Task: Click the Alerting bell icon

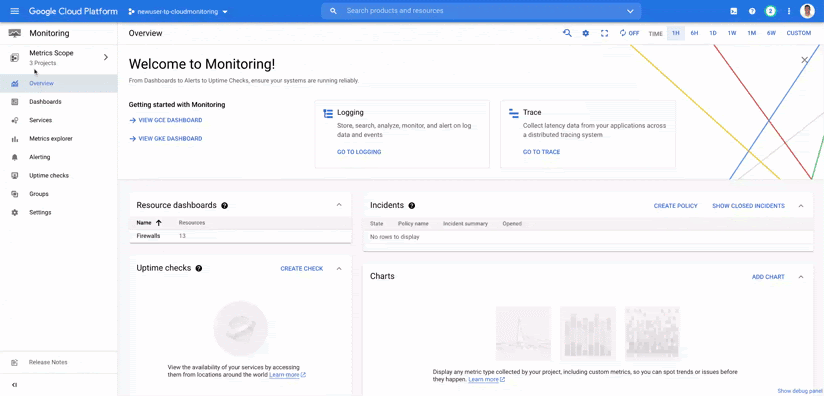Action: [x=15, y=157]
